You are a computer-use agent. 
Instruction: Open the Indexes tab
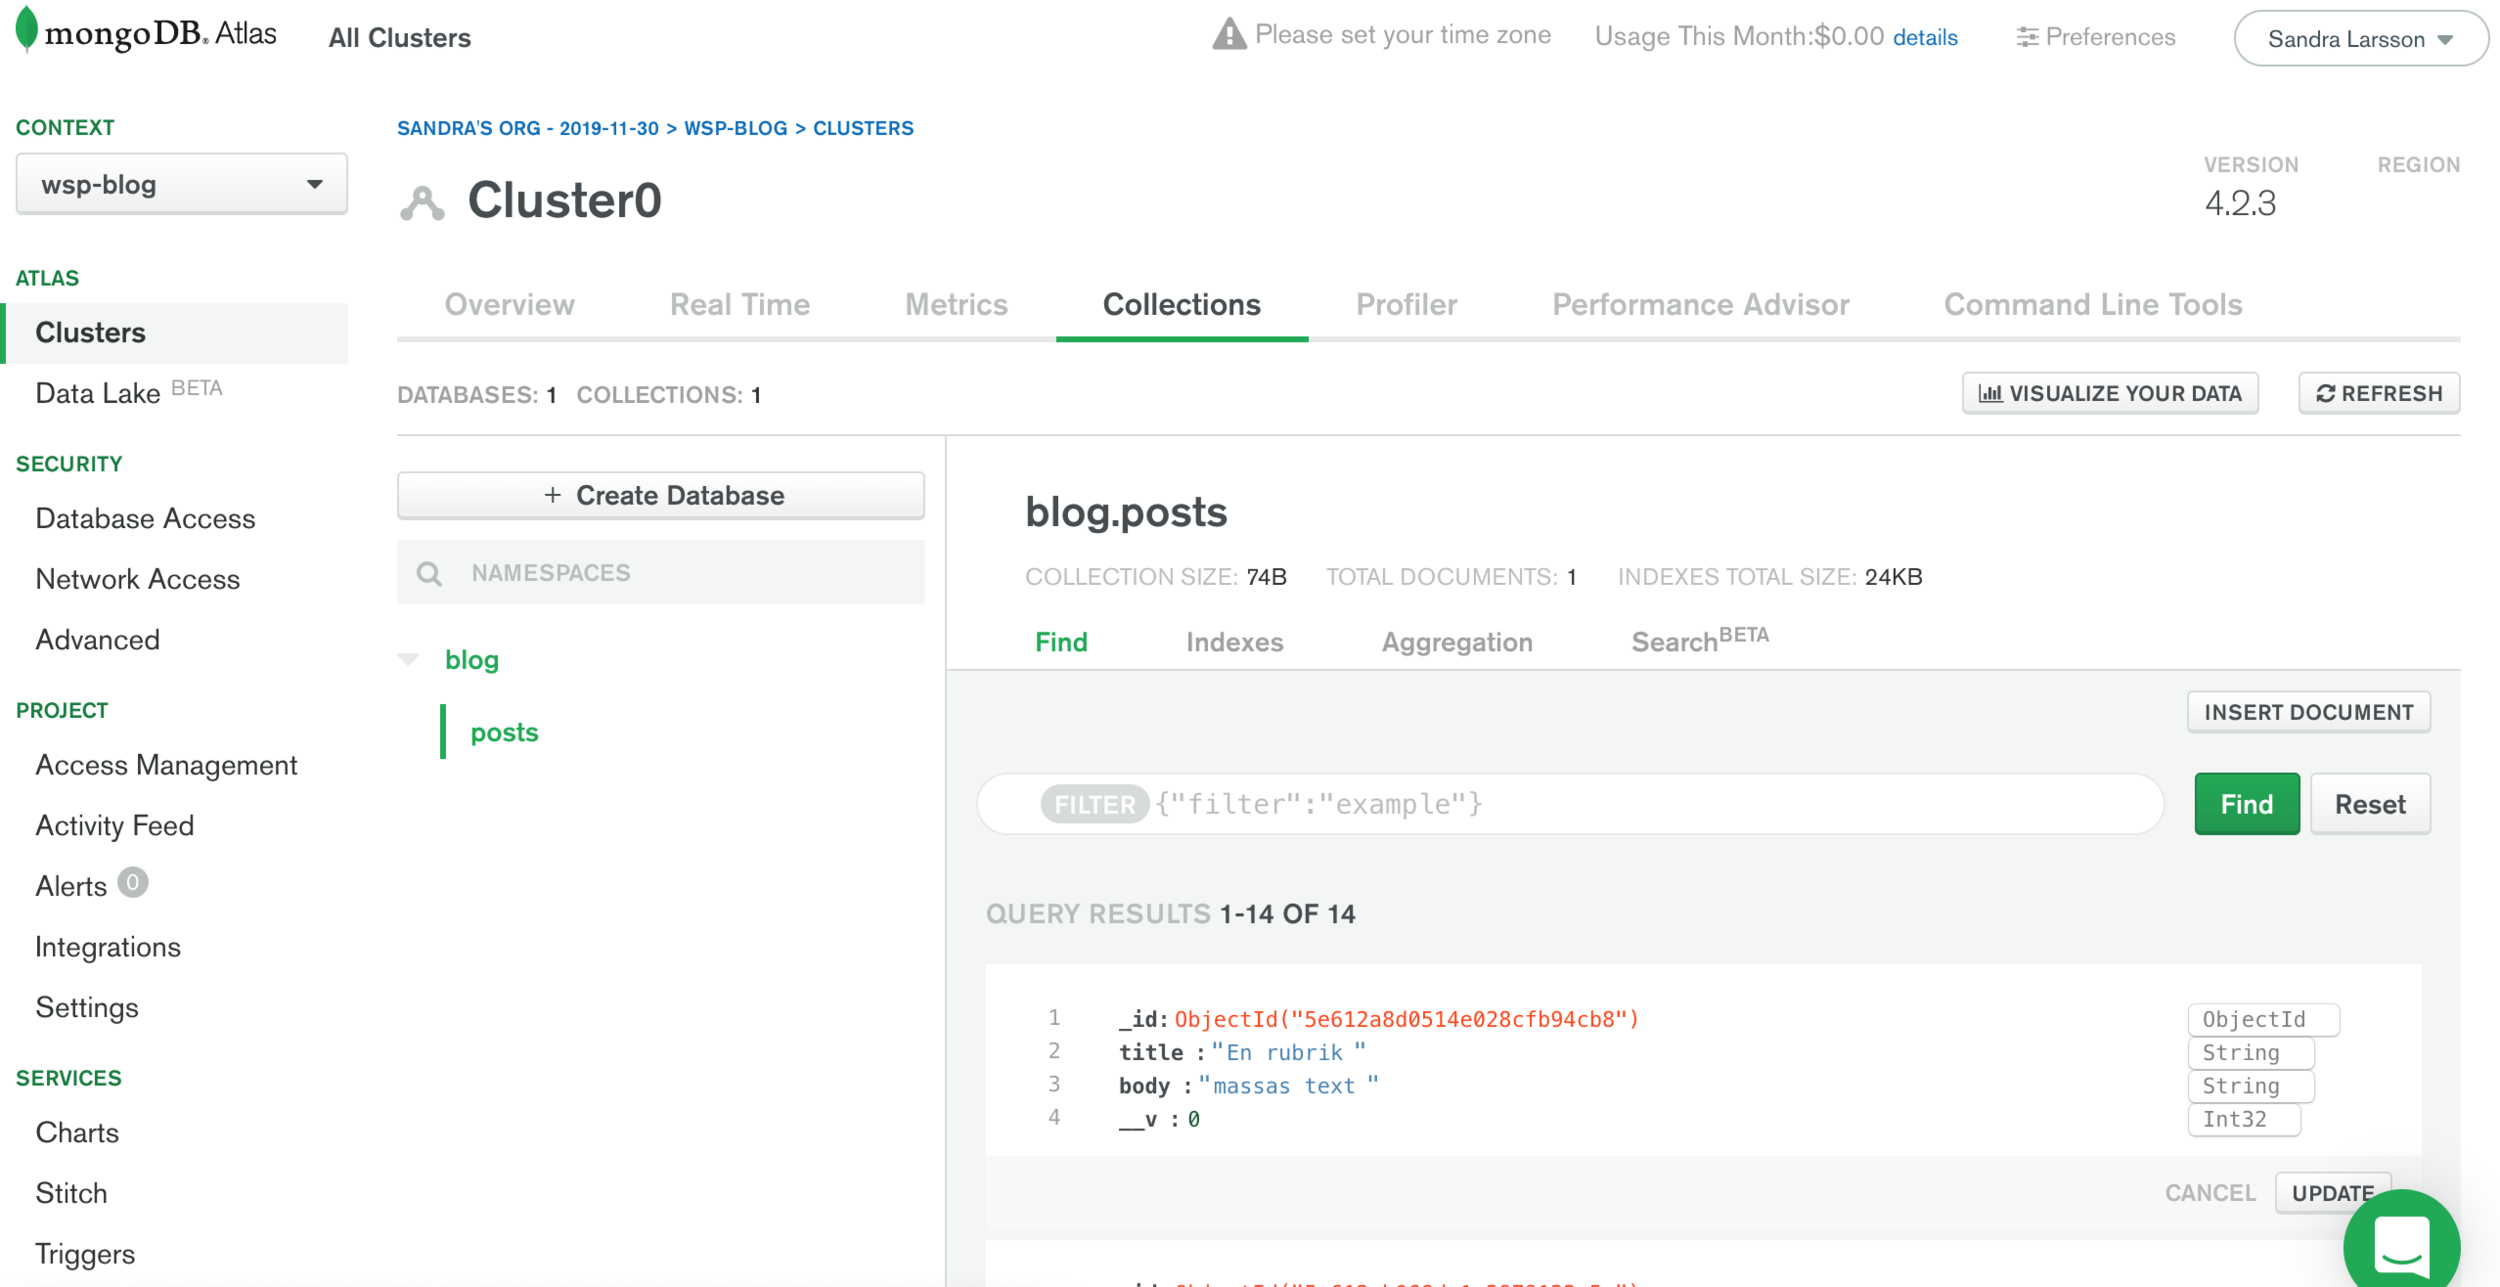1234,642
